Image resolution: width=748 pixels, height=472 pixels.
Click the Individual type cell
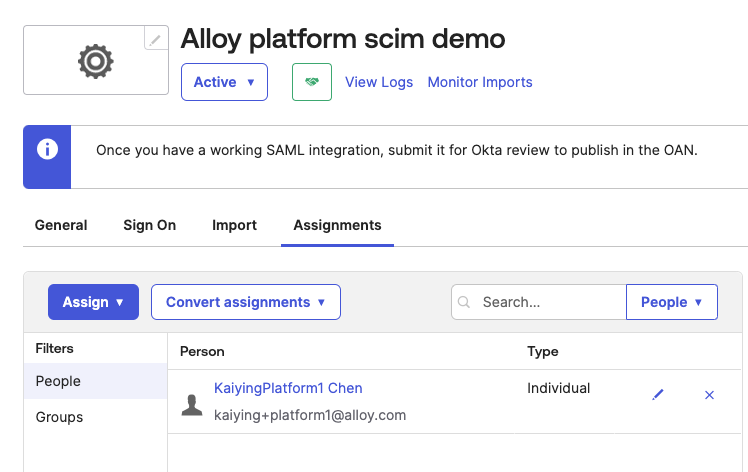559,388
